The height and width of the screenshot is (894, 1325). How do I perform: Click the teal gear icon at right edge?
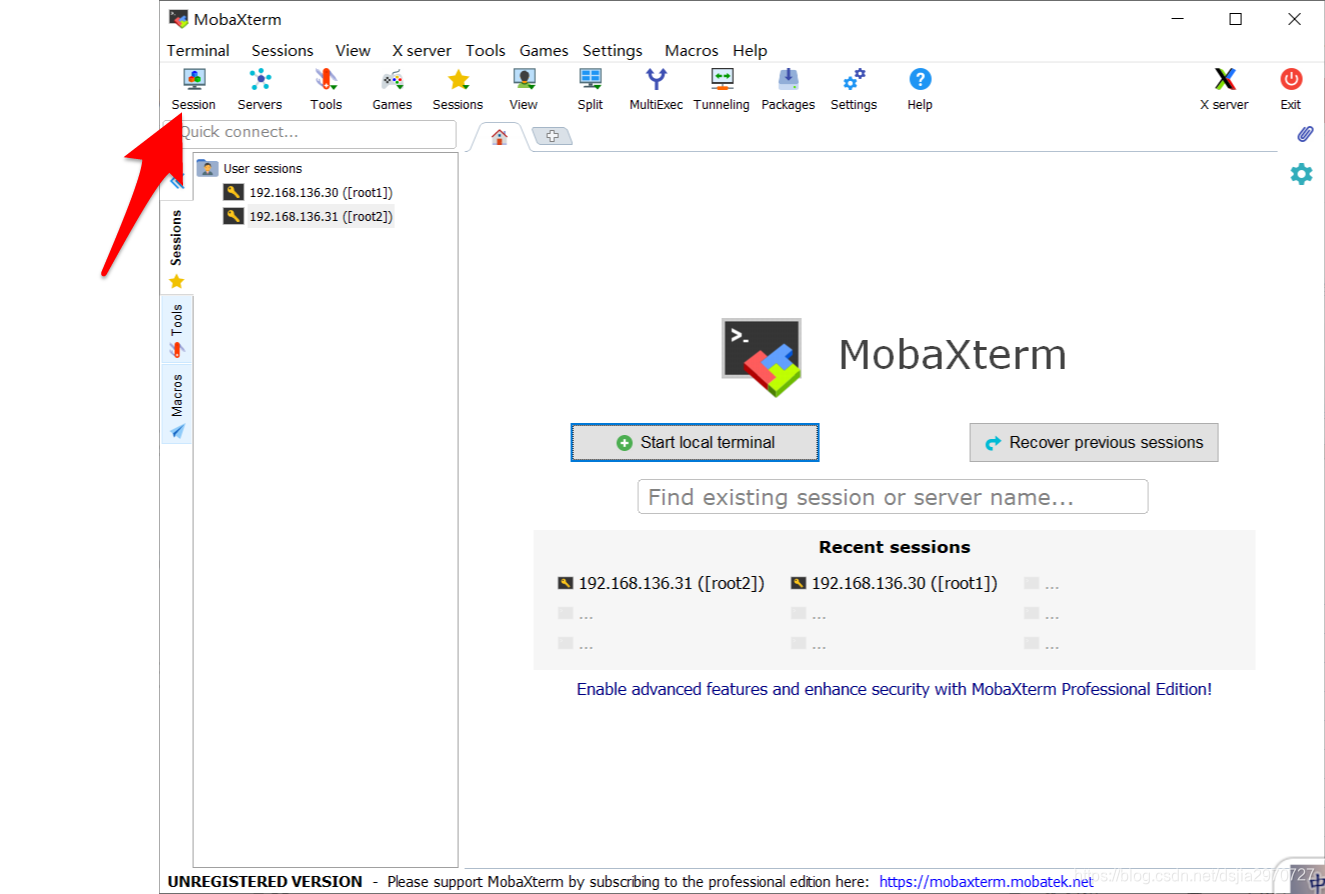[1301, 174]
